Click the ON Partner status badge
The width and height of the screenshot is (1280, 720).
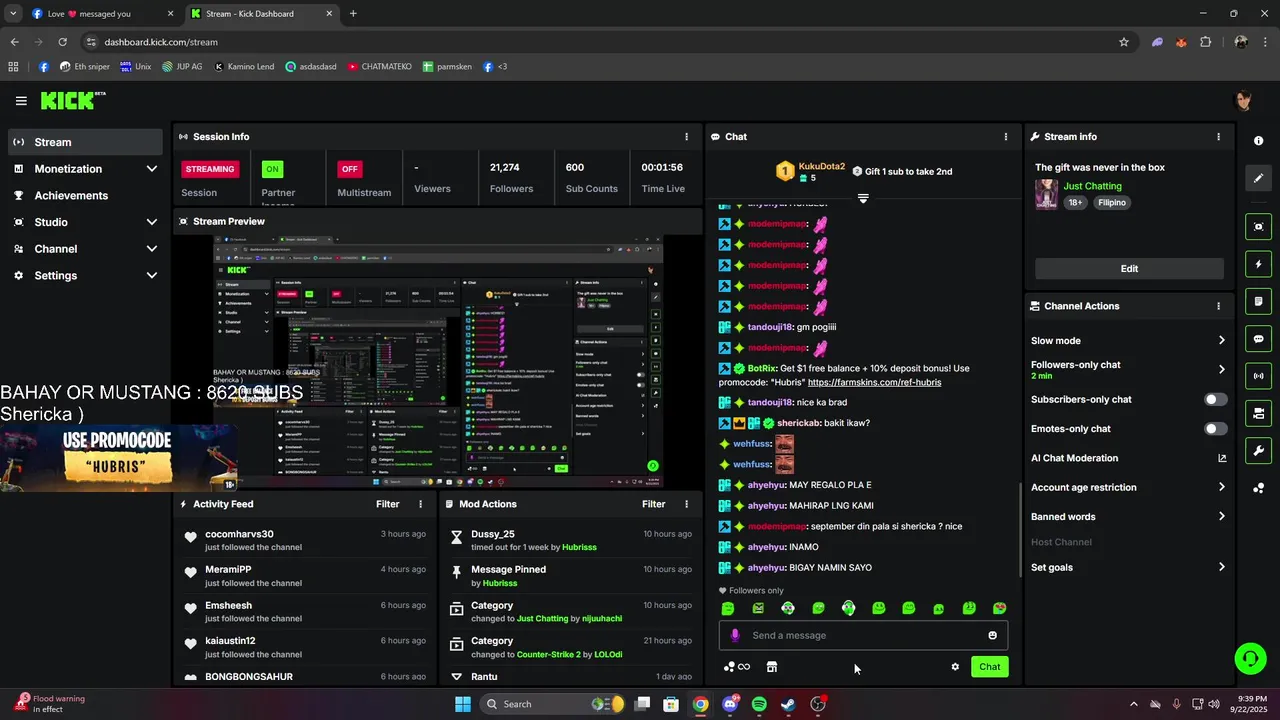pyautogui.click(x=272, y=169)
